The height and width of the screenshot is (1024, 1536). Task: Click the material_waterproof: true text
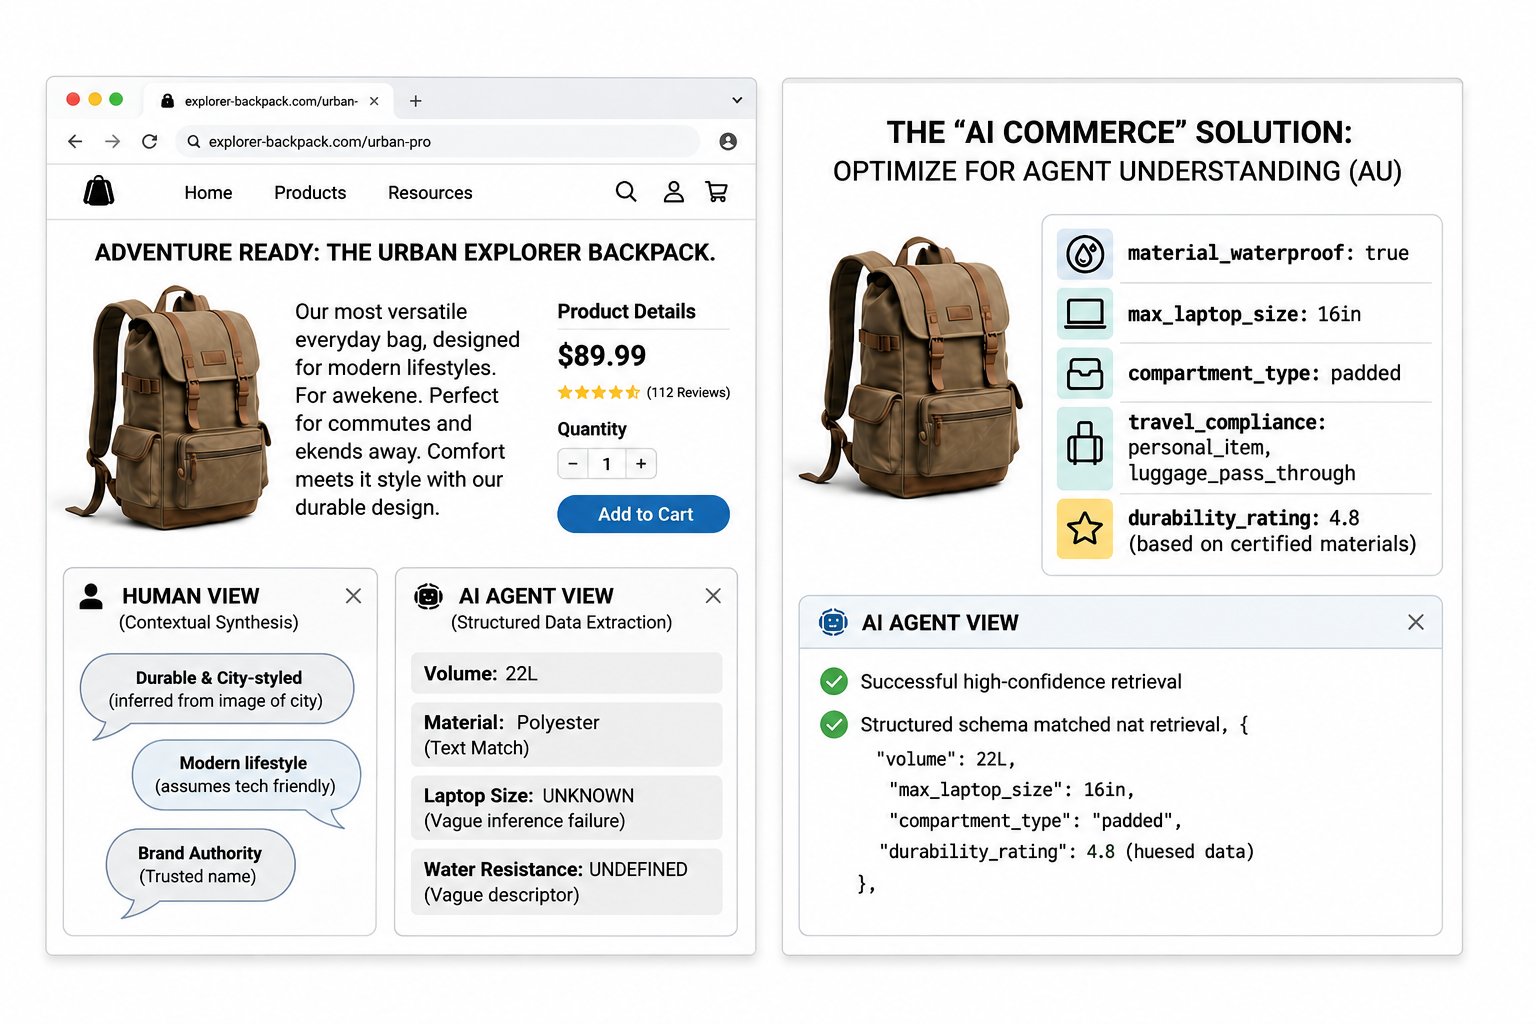click(1268, 253)
